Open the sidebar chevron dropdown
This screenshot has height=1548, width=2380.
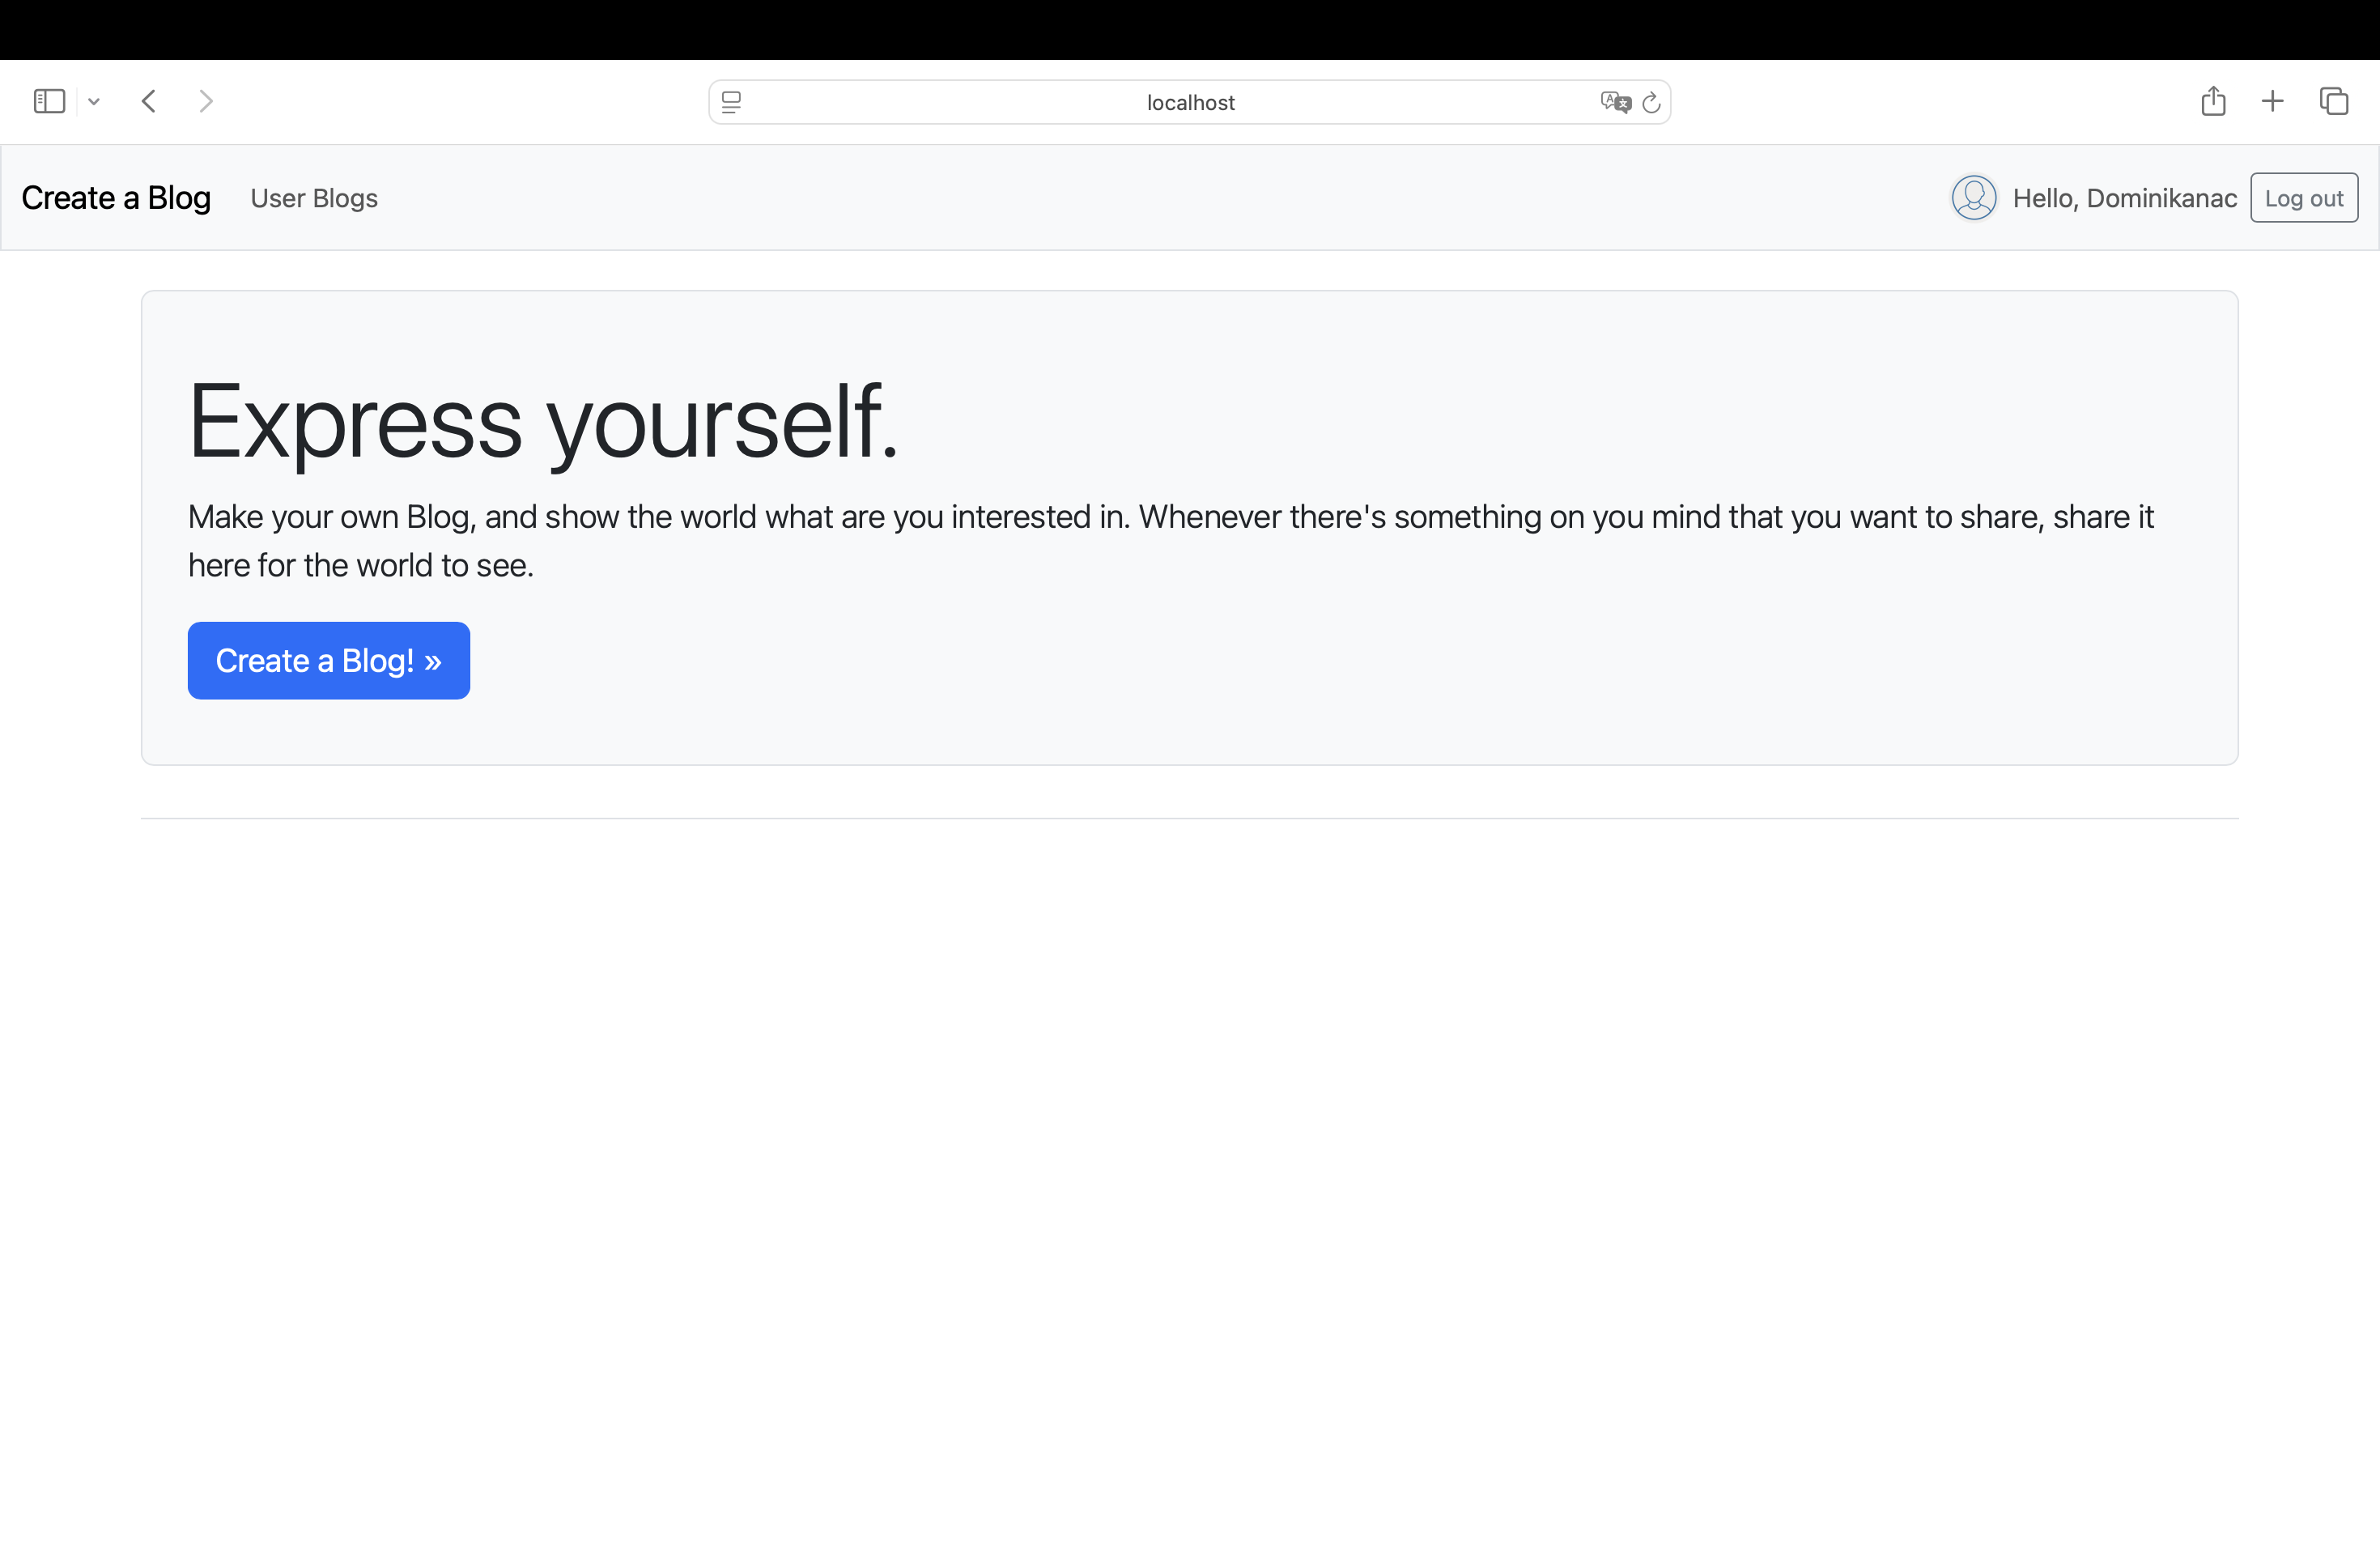(94, 100)
